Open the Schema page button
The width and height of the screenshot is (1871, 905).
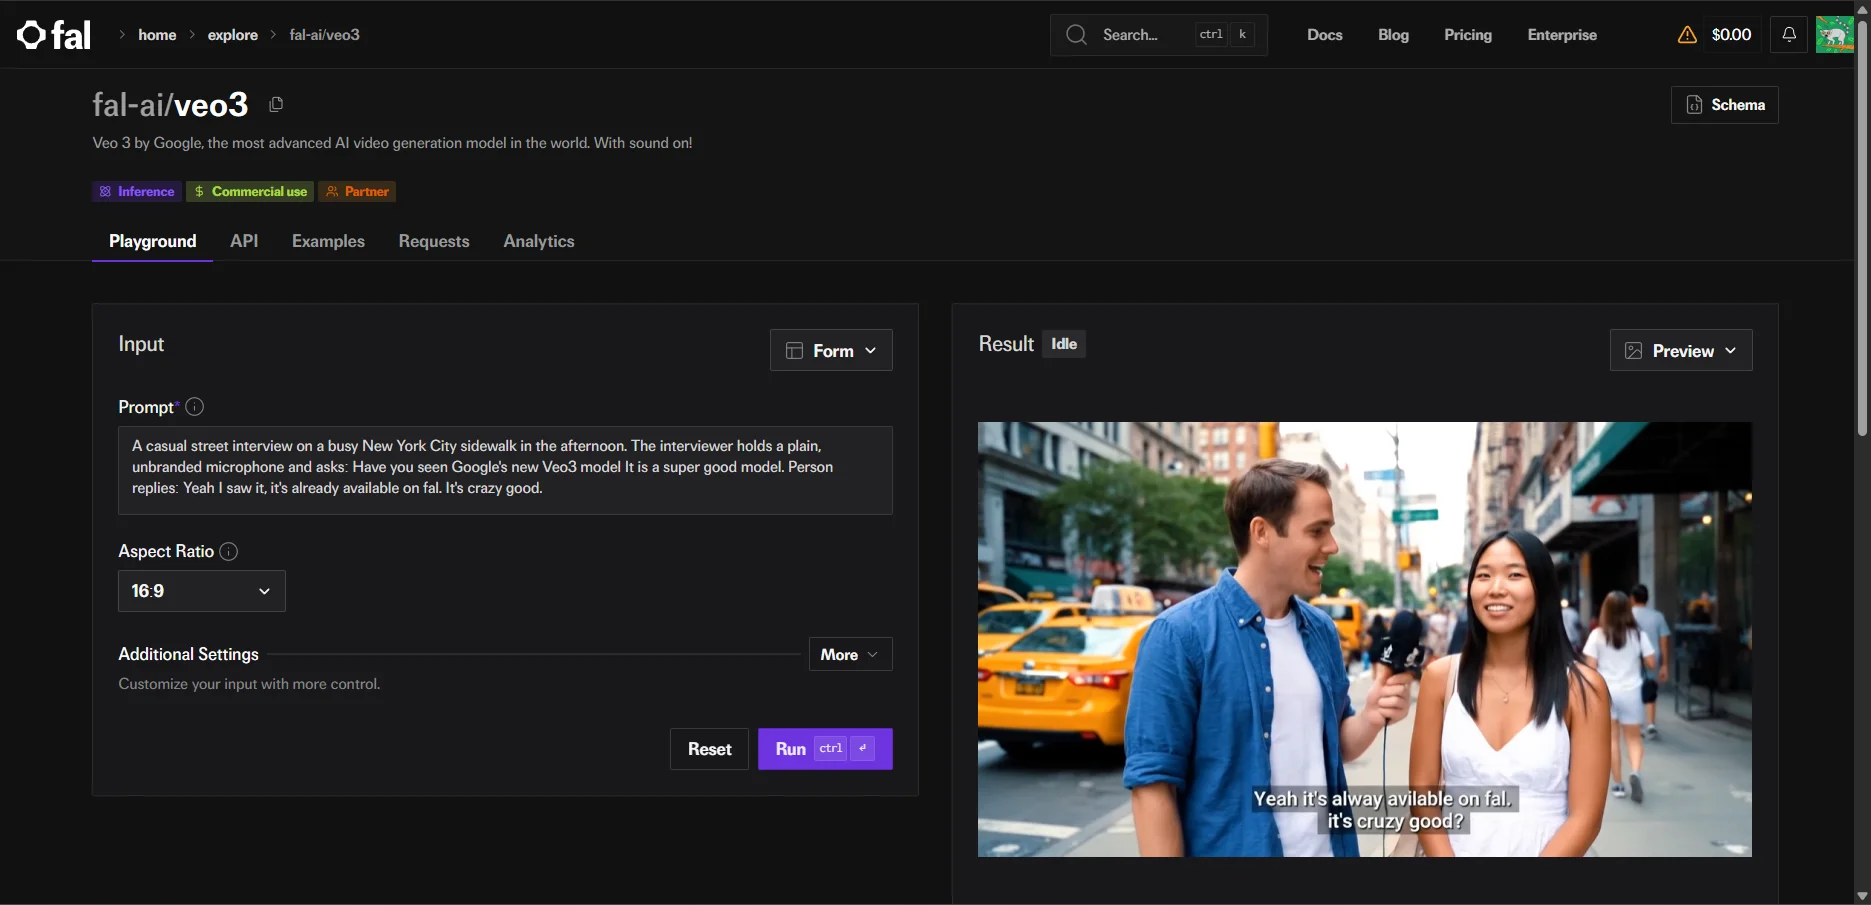point(1725,105)
